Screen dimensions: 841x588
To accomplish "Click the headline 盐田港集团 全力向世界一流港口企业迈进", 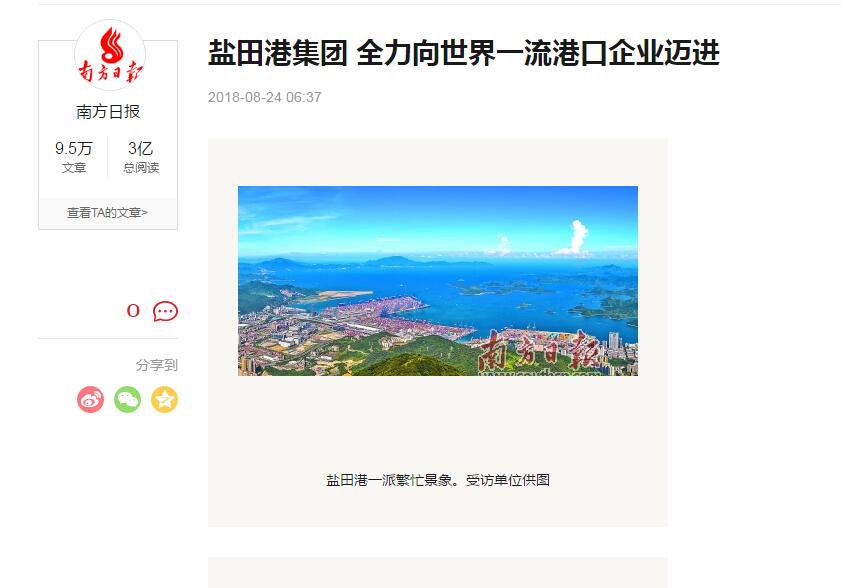I will point(463,53).
